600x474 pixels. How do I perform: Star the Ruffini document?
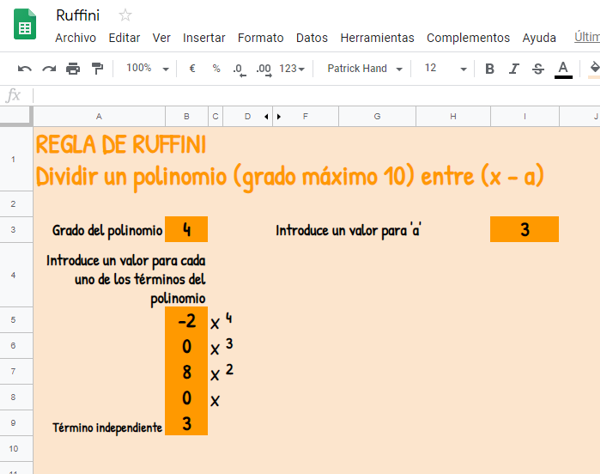coord(125,15)
